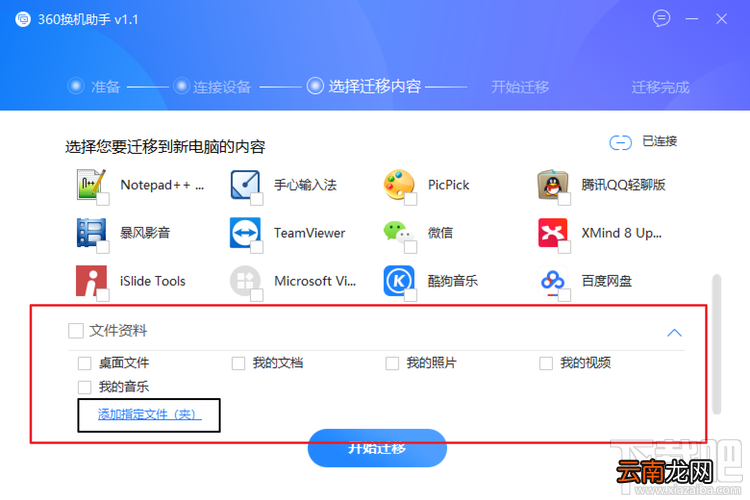Click the 手心输入法 app icon

pos(245,184)
